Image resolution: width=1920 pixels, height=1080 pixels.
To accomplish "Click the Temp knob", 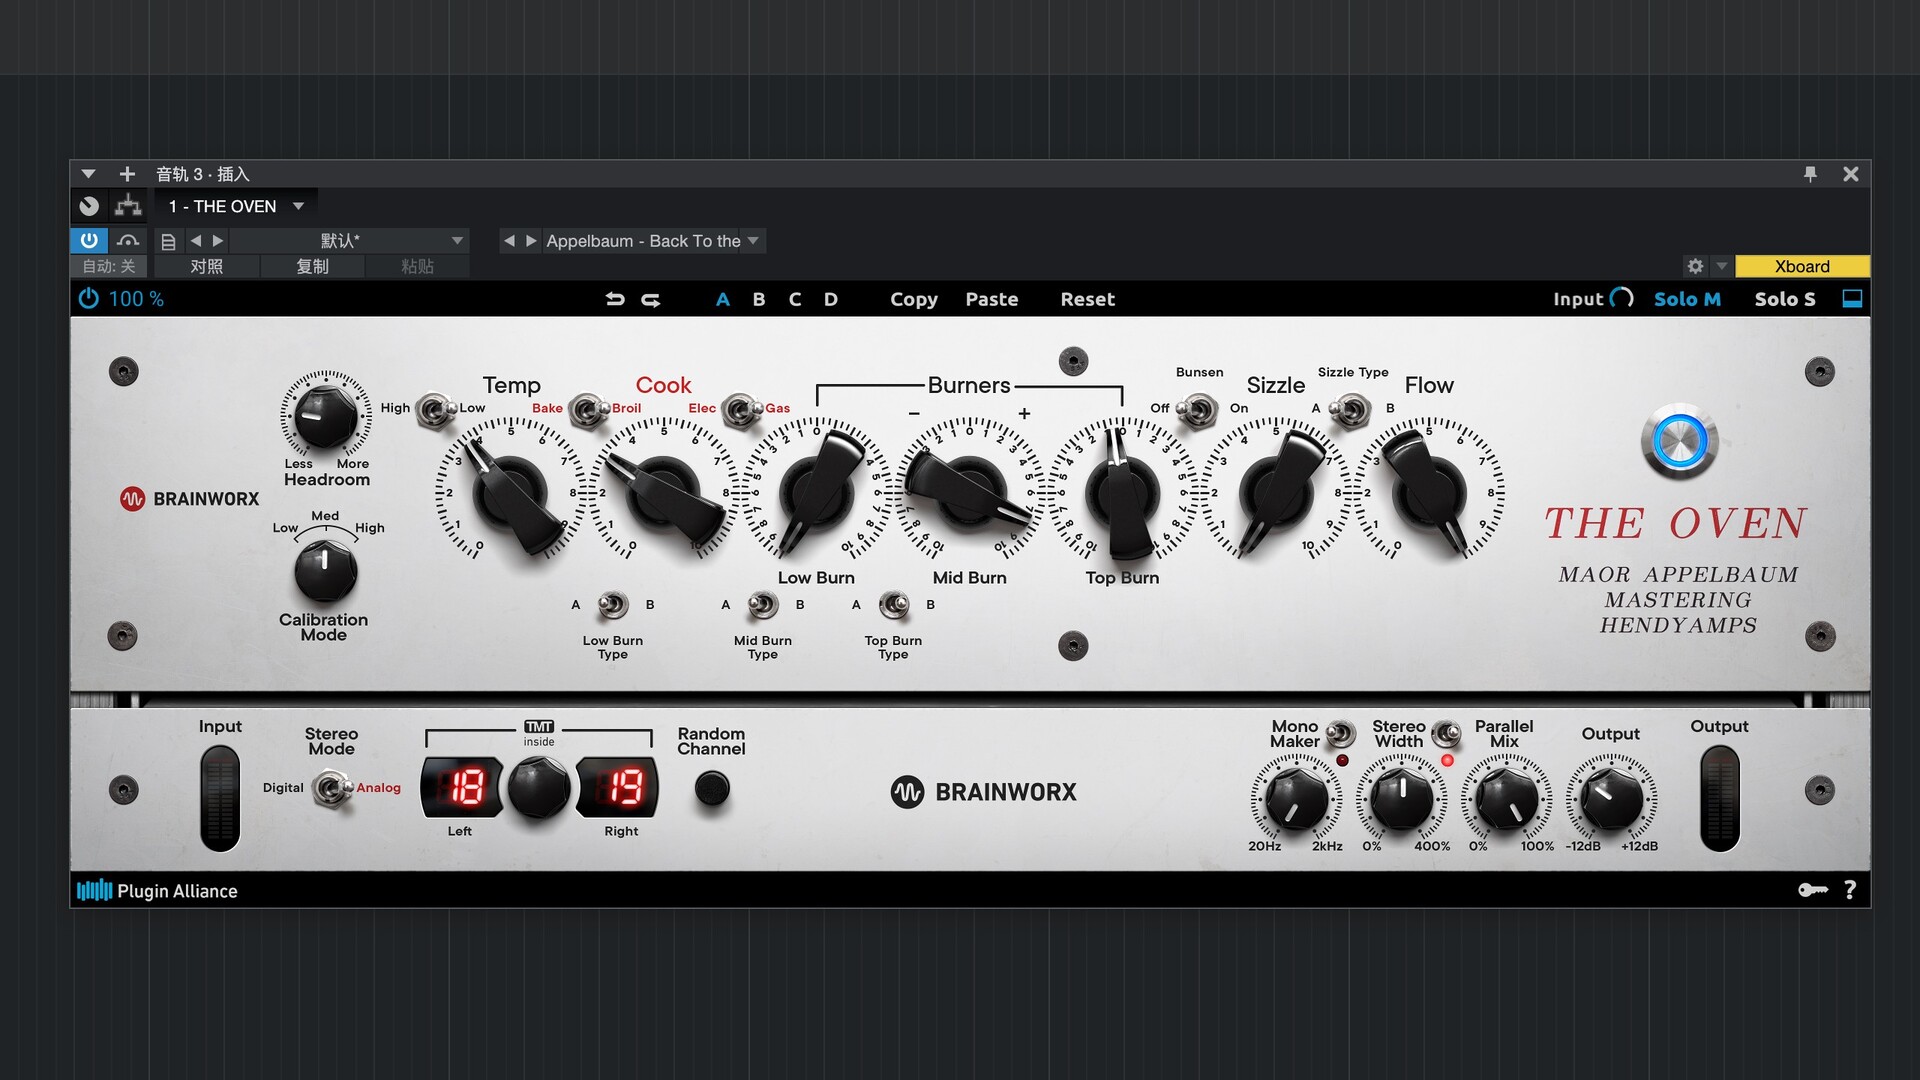I will point(510,492).
